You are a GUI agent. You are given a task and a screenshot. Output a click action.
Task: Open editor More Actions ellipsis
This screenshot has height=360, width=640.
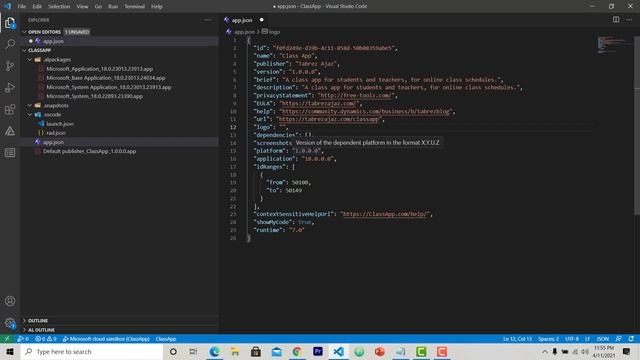click(x=629, y=20)
